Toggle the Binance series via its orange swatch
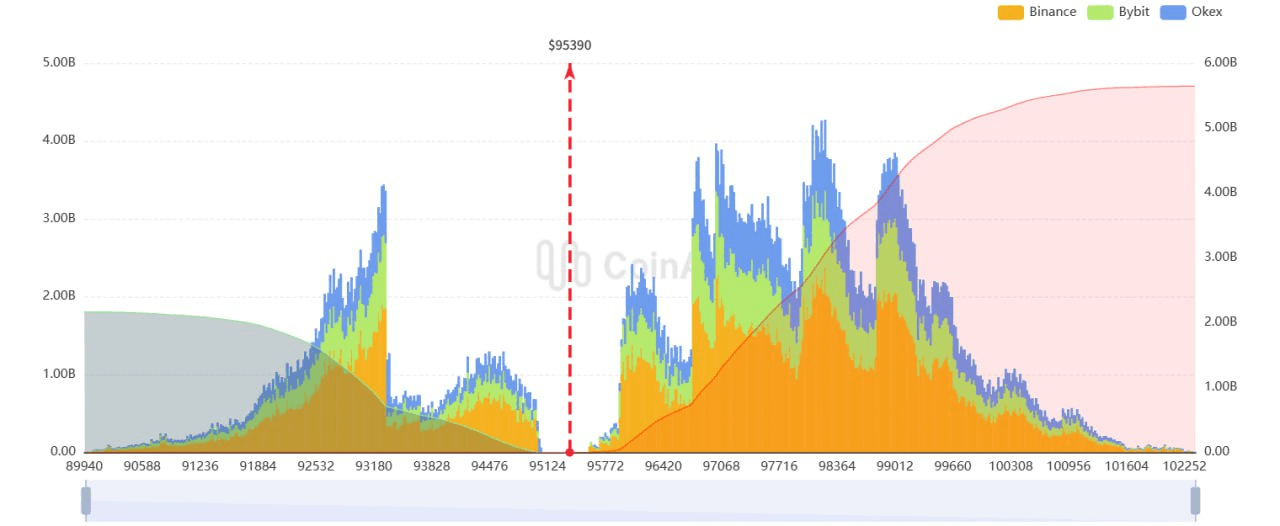Screen dimensions: 1280x526 pyautogui.click(x=1011, y=13)
